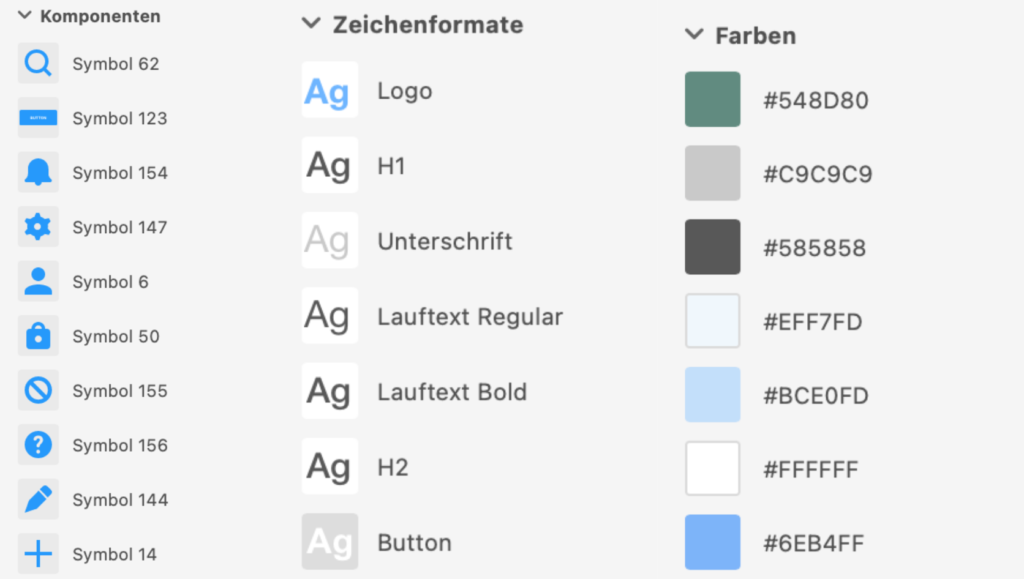The width and height of the screenshot is (1024, 579).
Task: Click the green #548D80 color swatch
Action: (712, 99)
